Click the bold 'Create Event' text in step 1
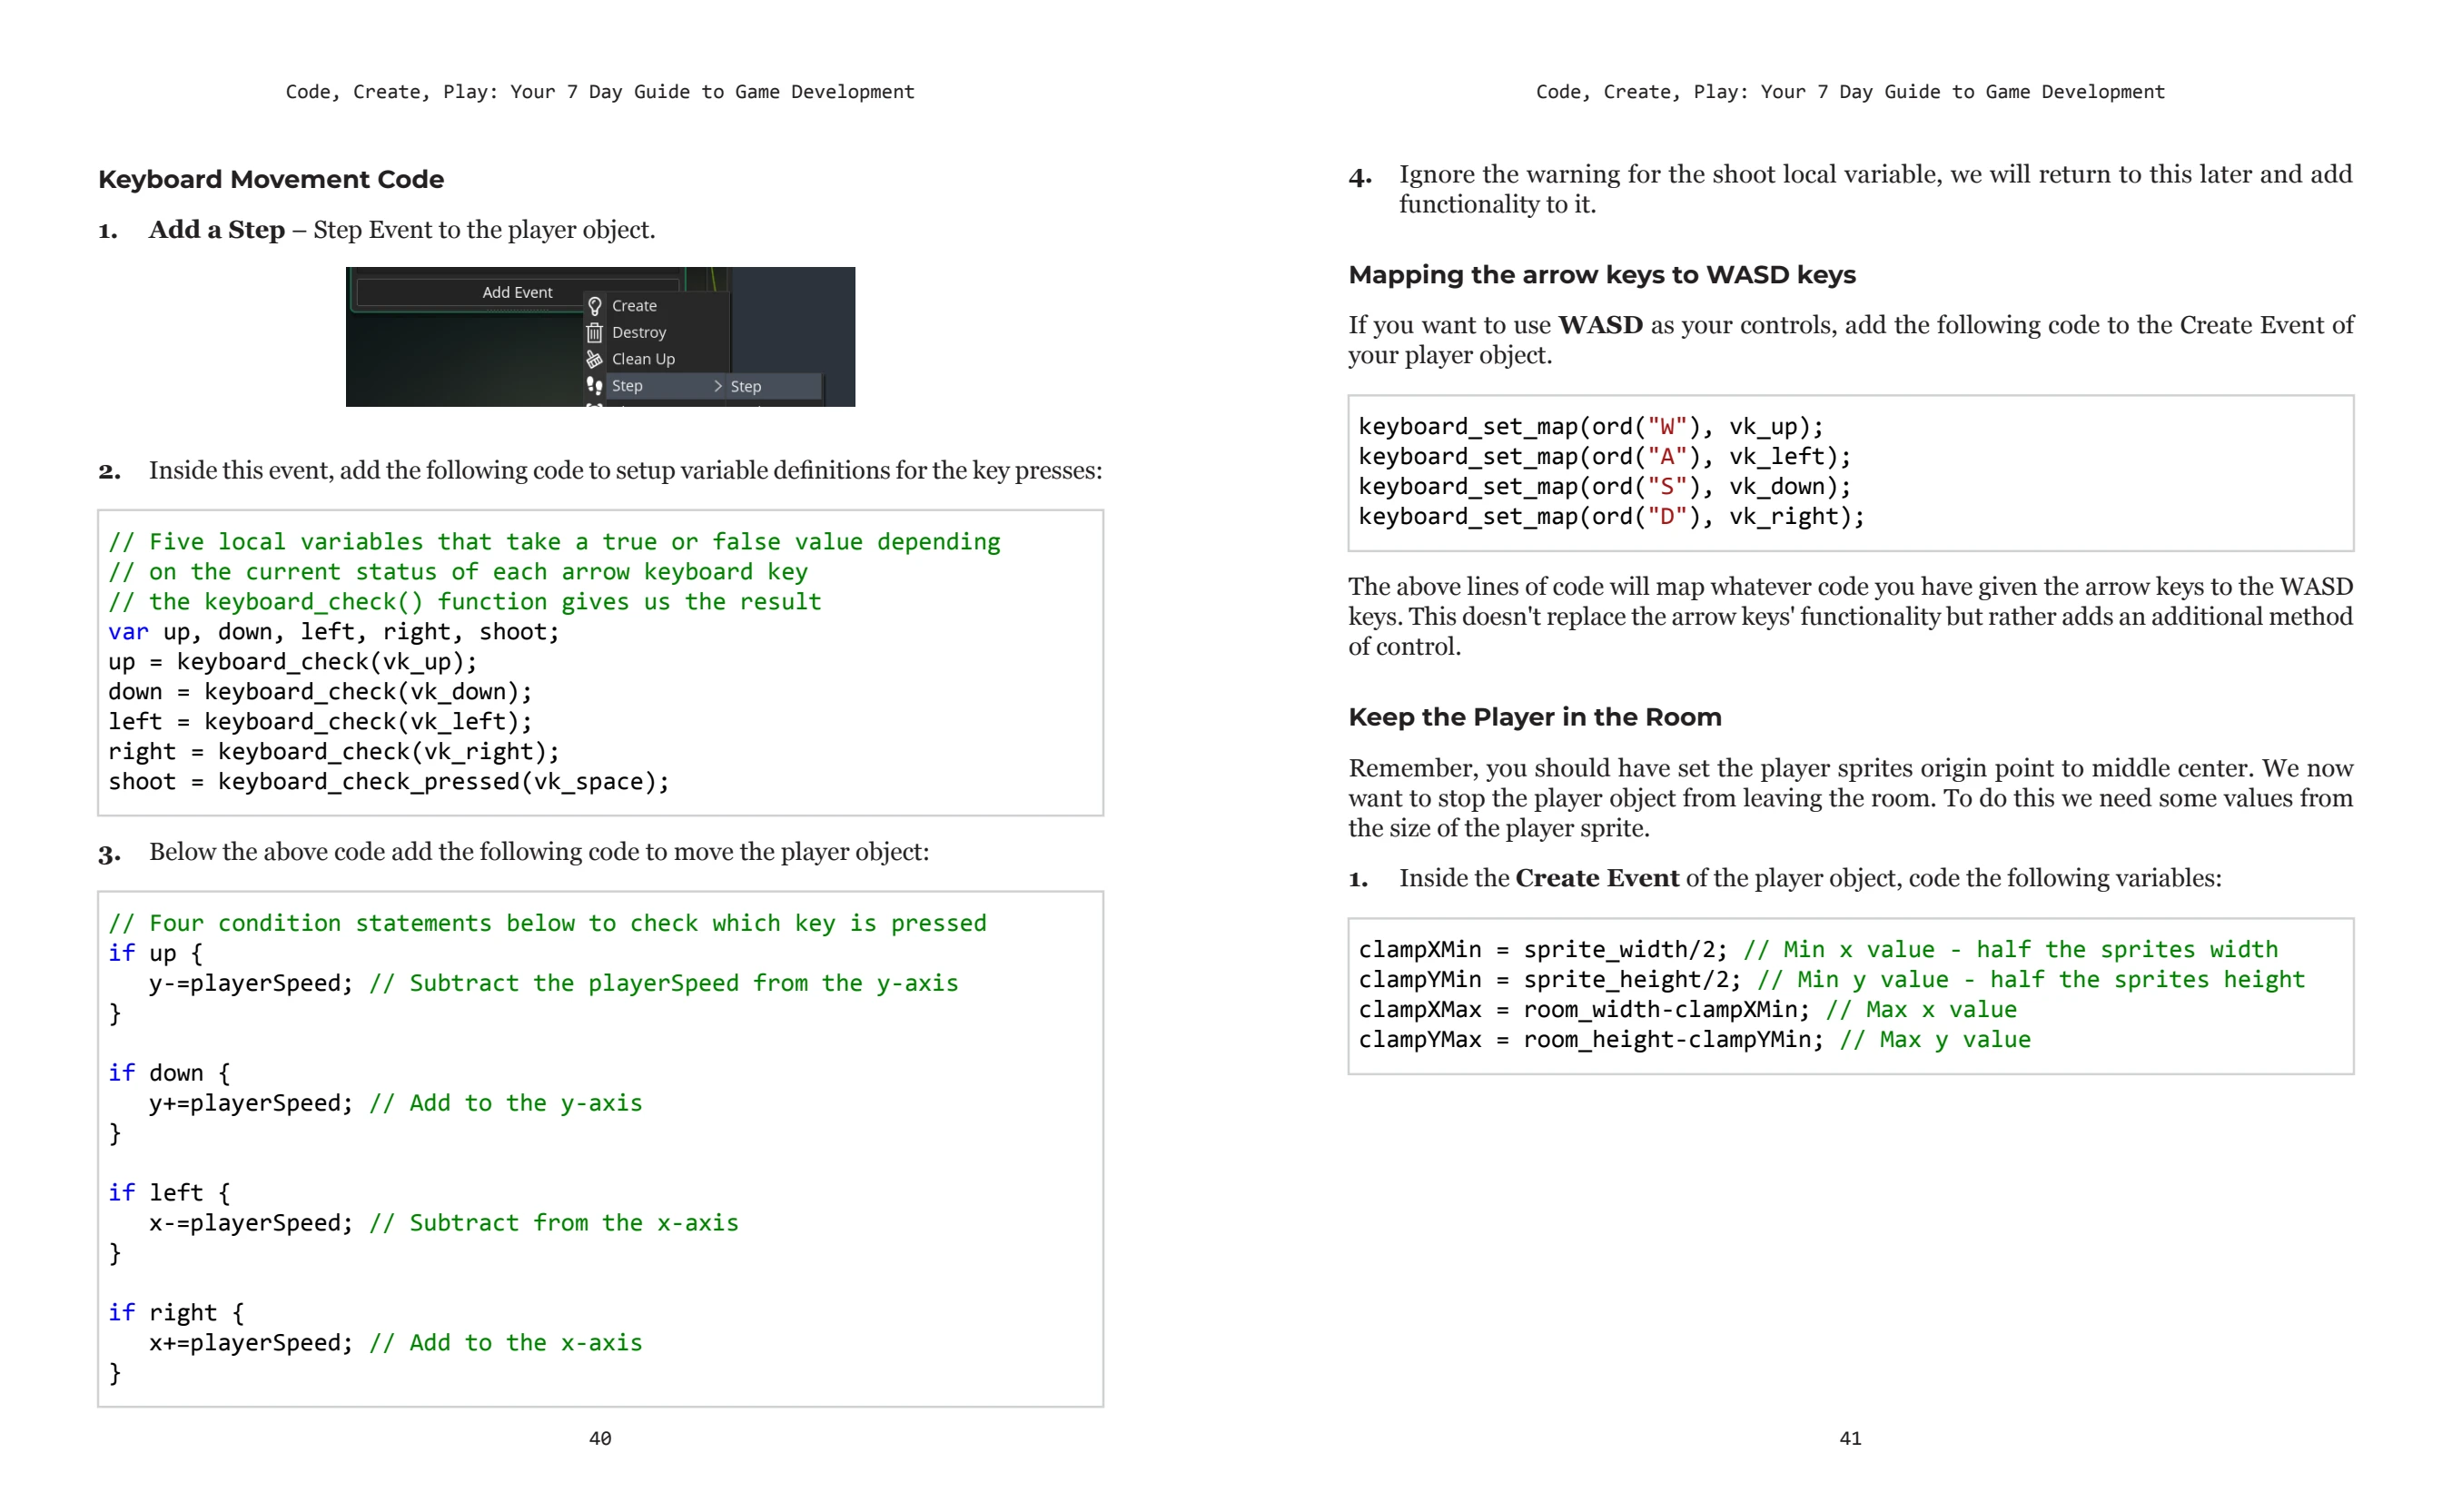Viewport: 2452px width, 1512px height. point(1597,878)
